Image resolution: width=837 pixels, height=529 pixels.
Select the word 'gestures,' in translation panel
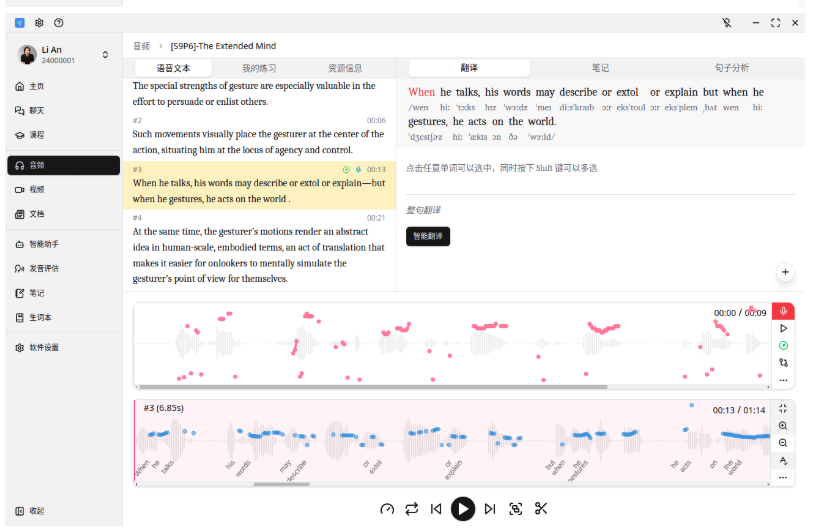point(428,122)
